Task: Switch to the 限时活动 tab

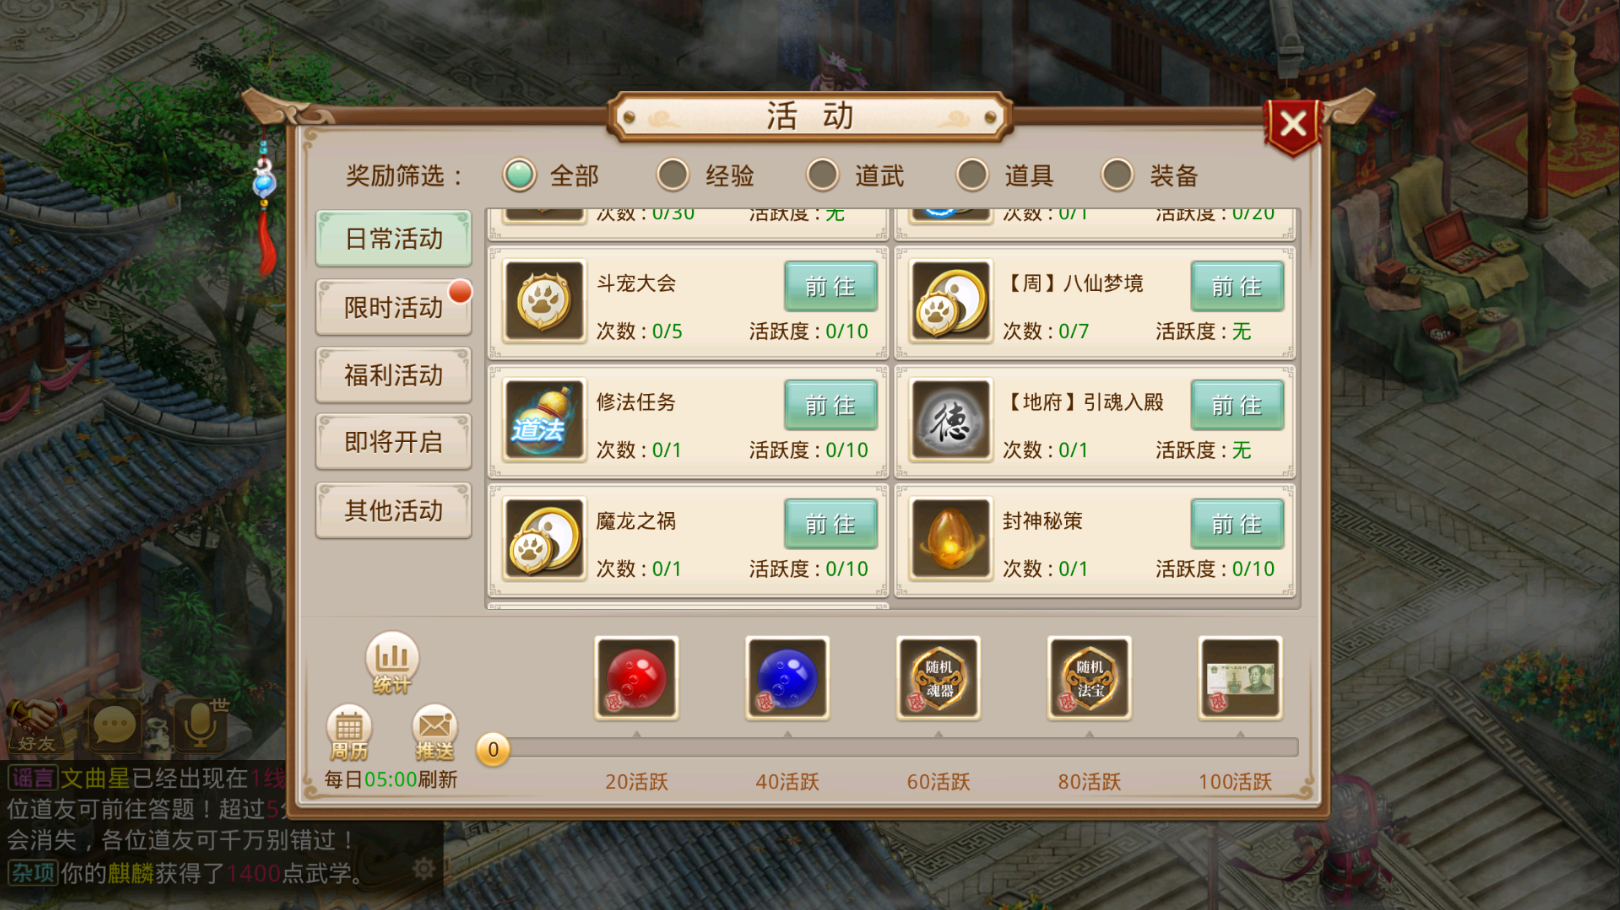Action: [394, 307]
